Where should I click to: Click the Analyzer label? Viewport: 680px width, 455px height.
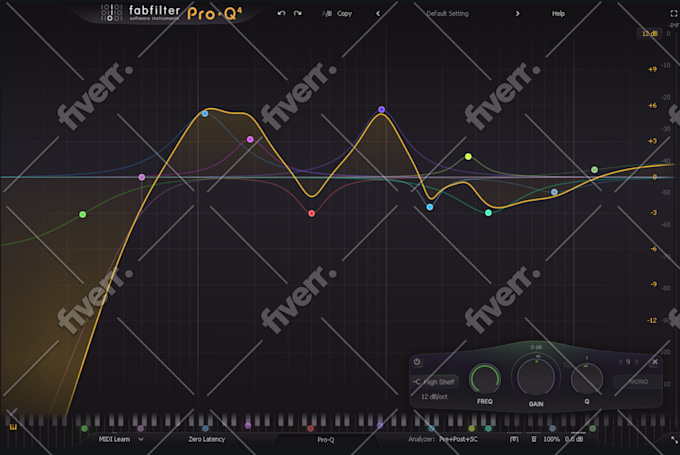point(422,439)
